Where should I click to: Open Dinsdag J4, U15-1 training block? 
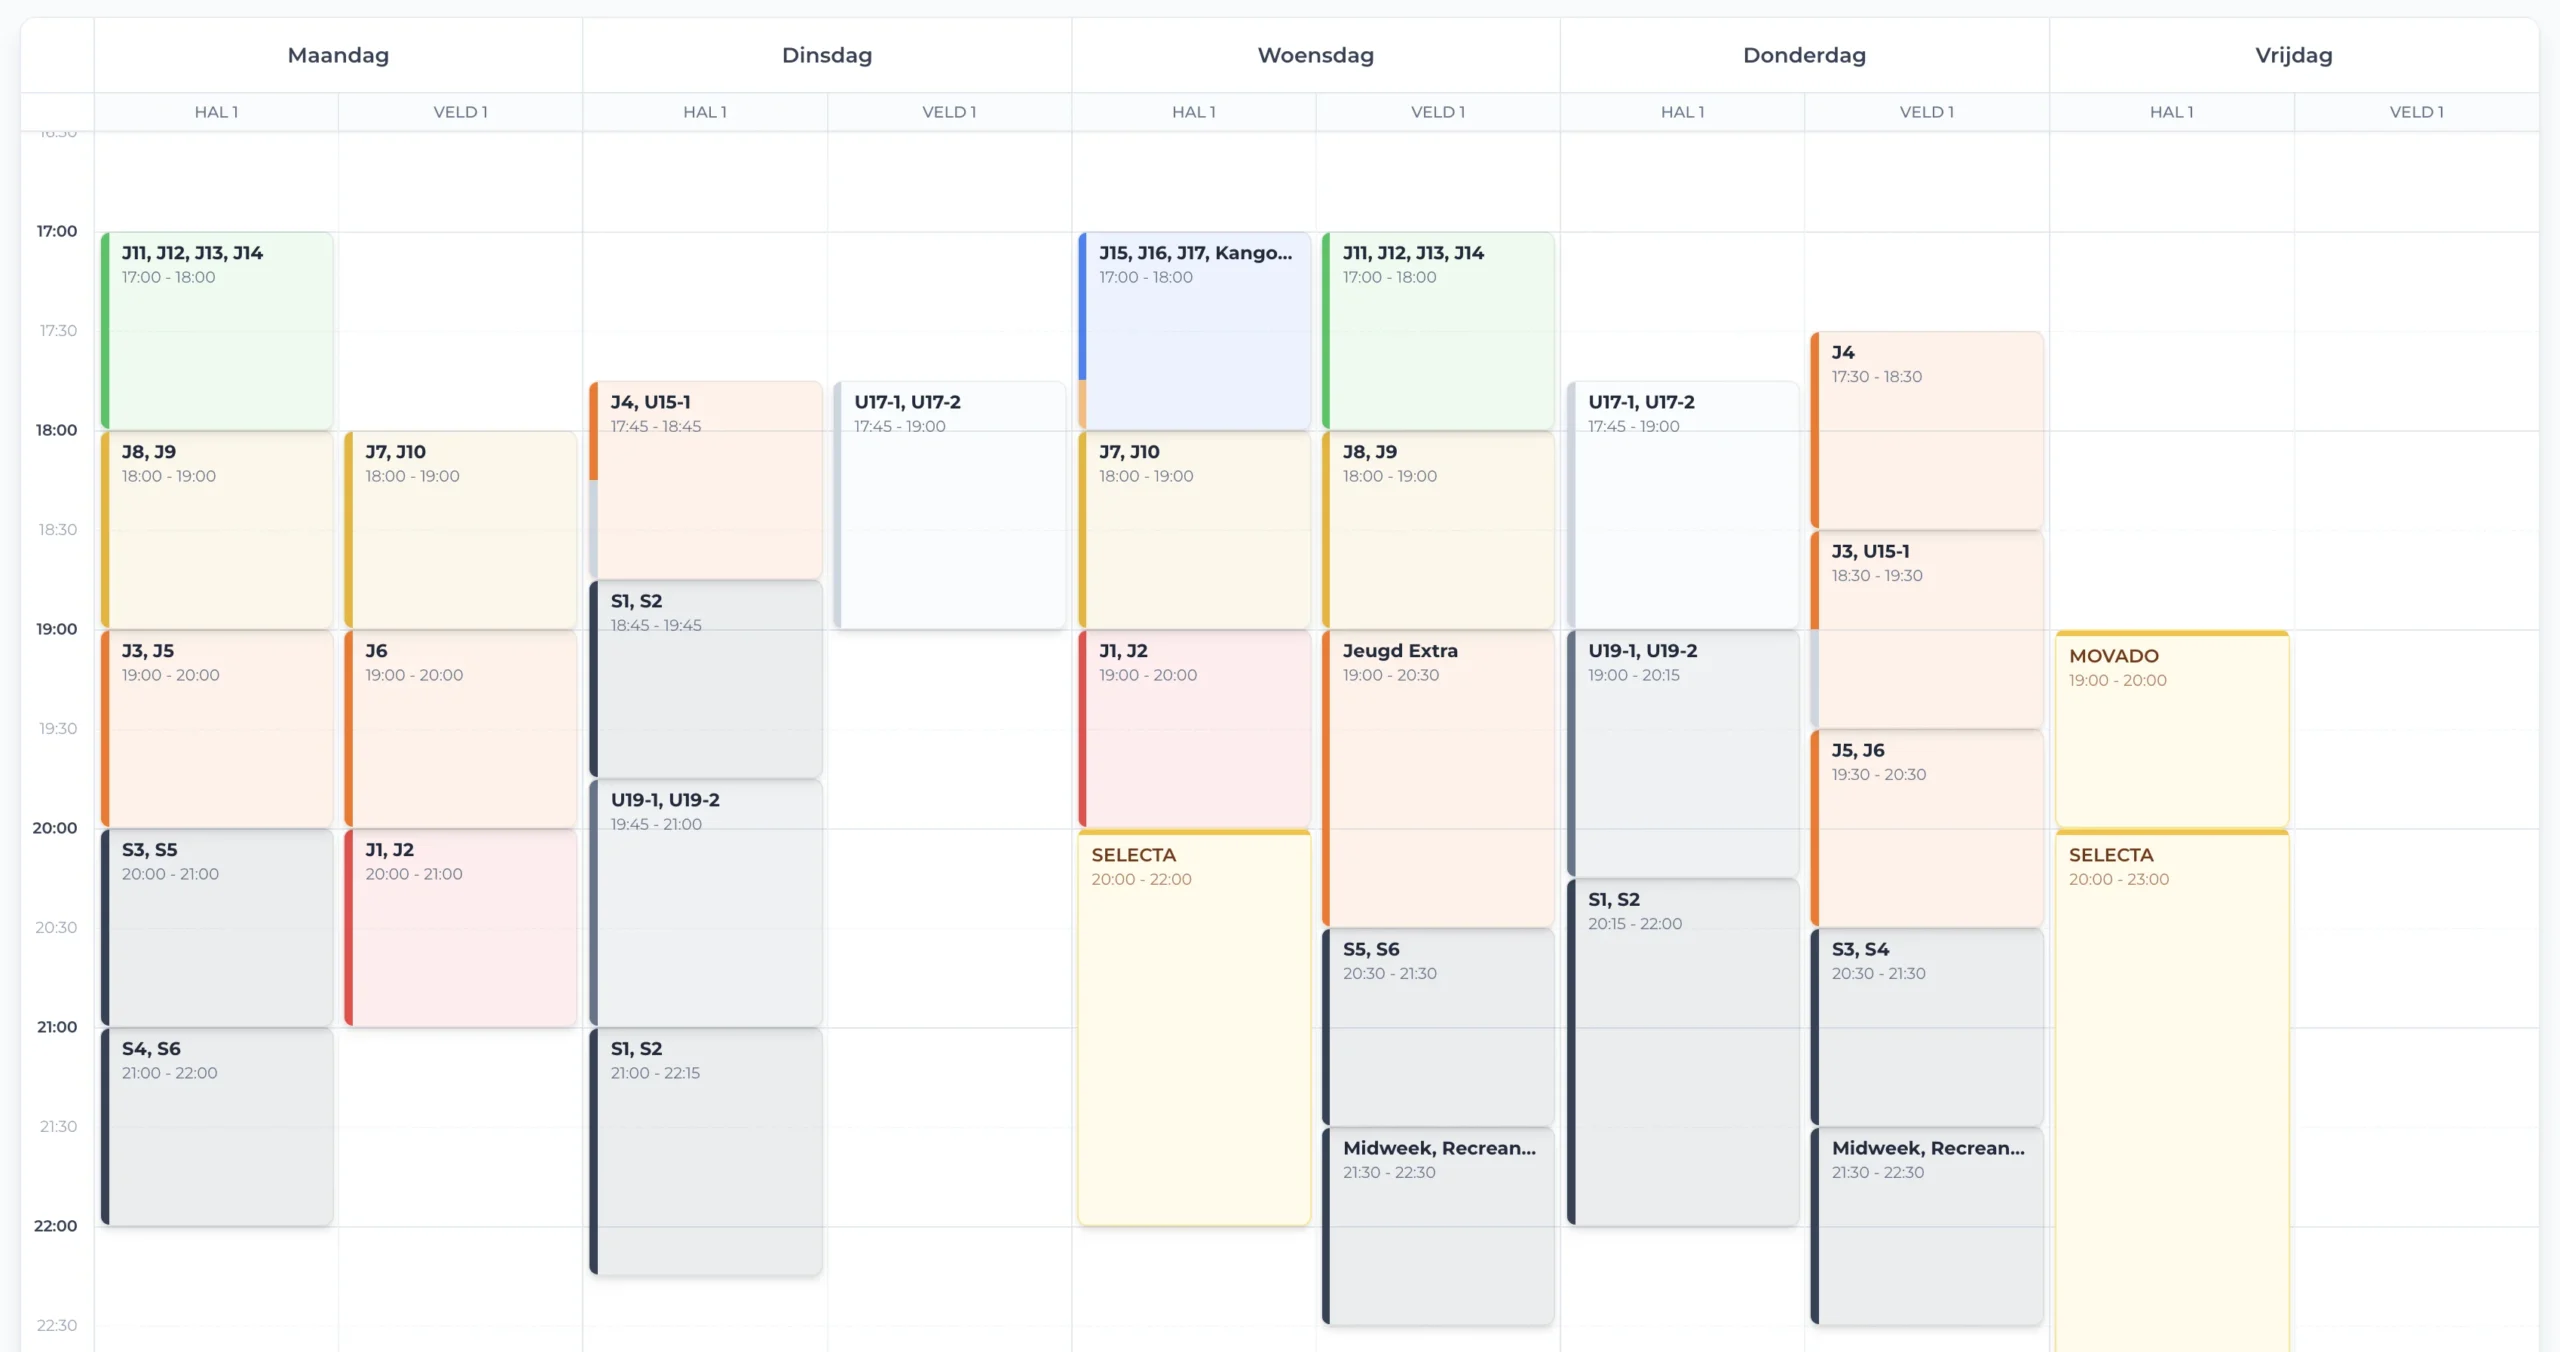[706, 479]
